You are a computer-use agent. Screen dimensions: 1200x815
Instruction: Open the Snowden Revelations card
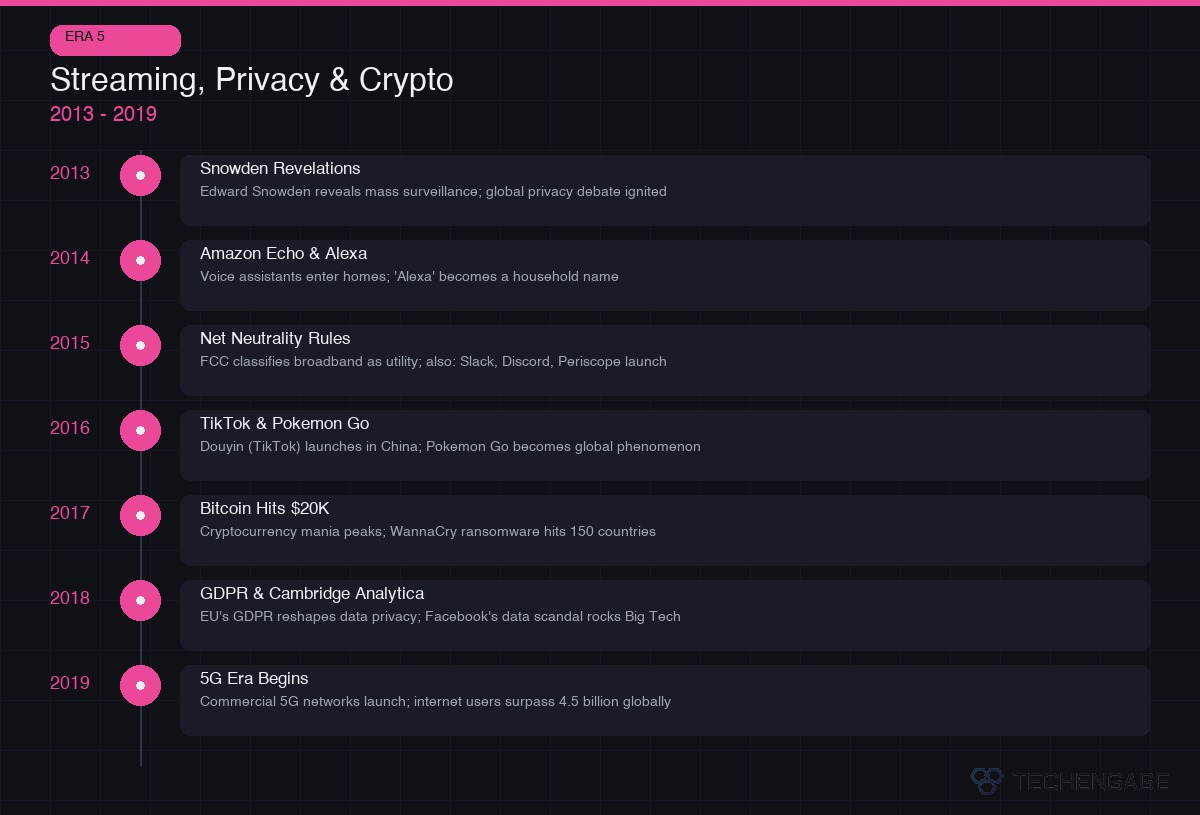[x=665, y=190]
